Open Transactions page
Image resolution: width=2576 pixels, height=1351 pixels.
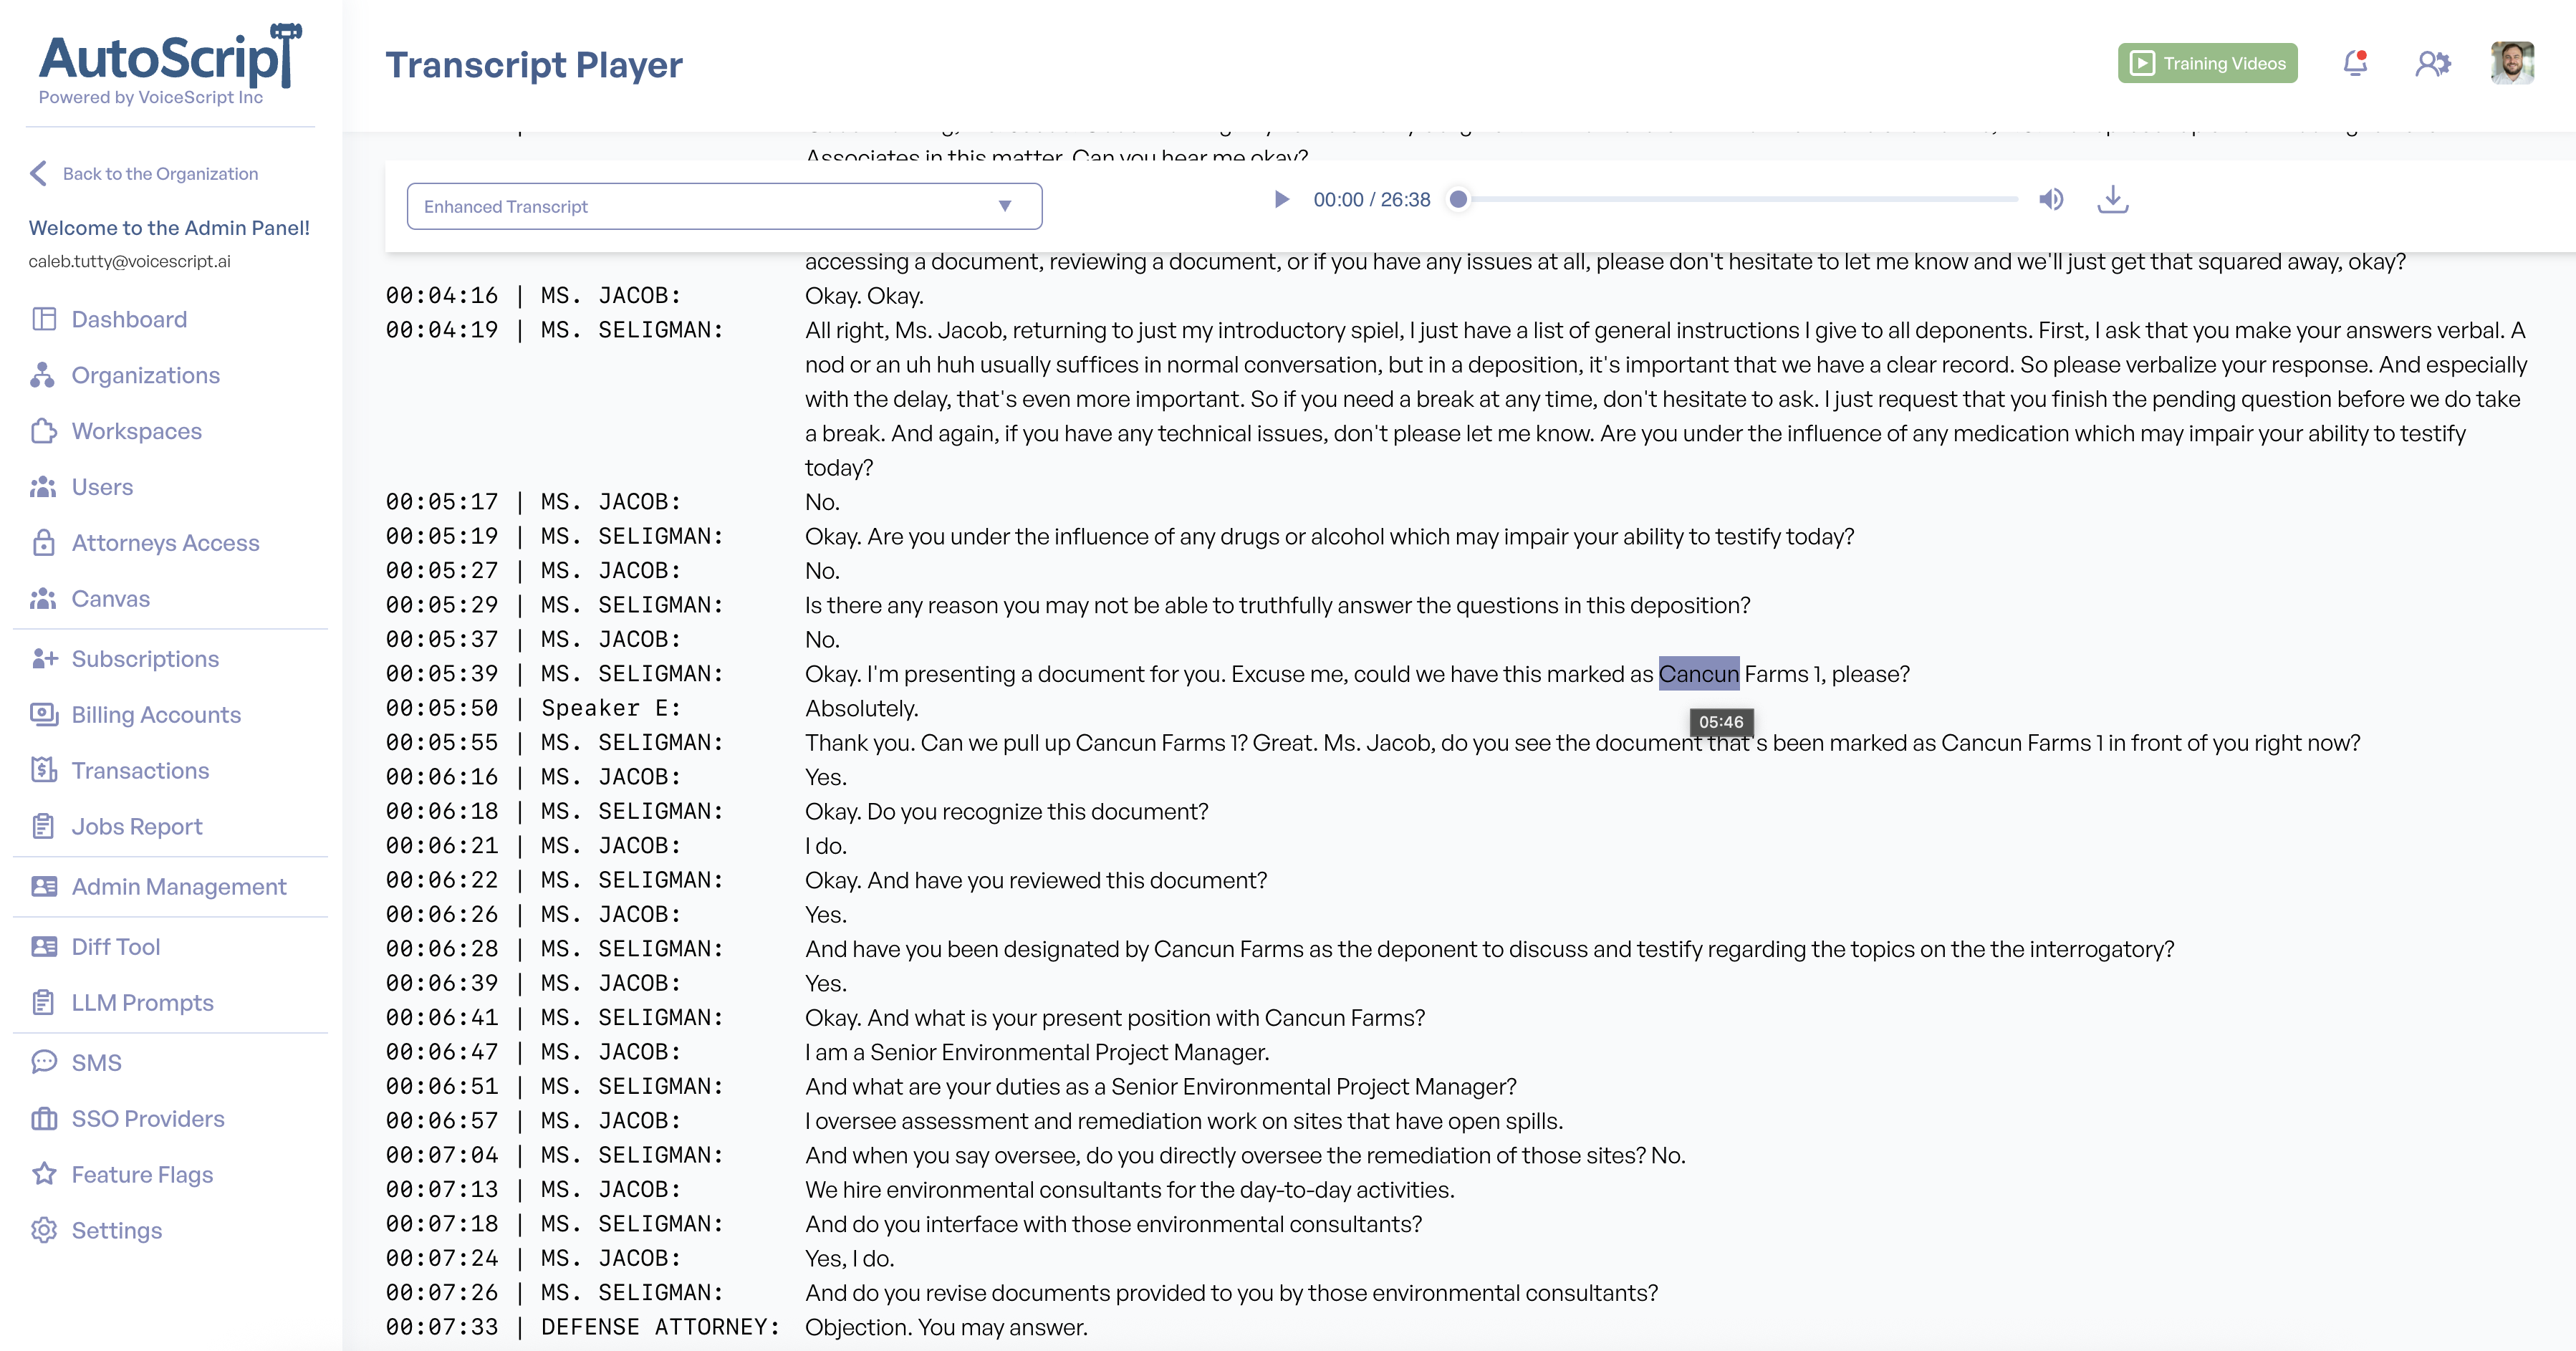pyautogui.click(x=140, y=771)
